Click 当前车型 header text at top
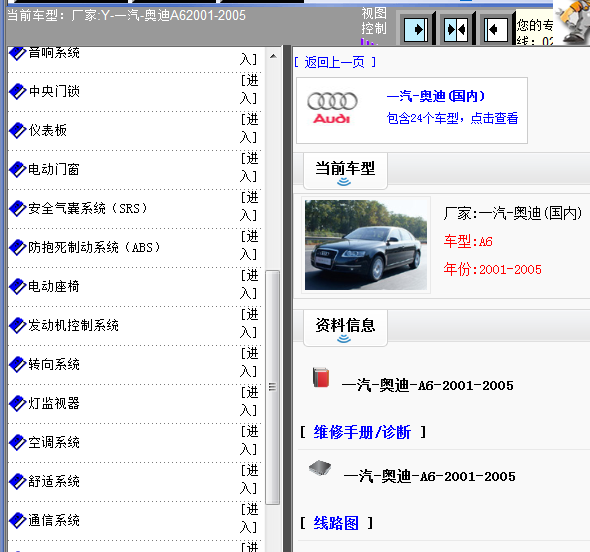Image resolution: width=590 pixels, height=552 pixels. (x=126, y=15)
